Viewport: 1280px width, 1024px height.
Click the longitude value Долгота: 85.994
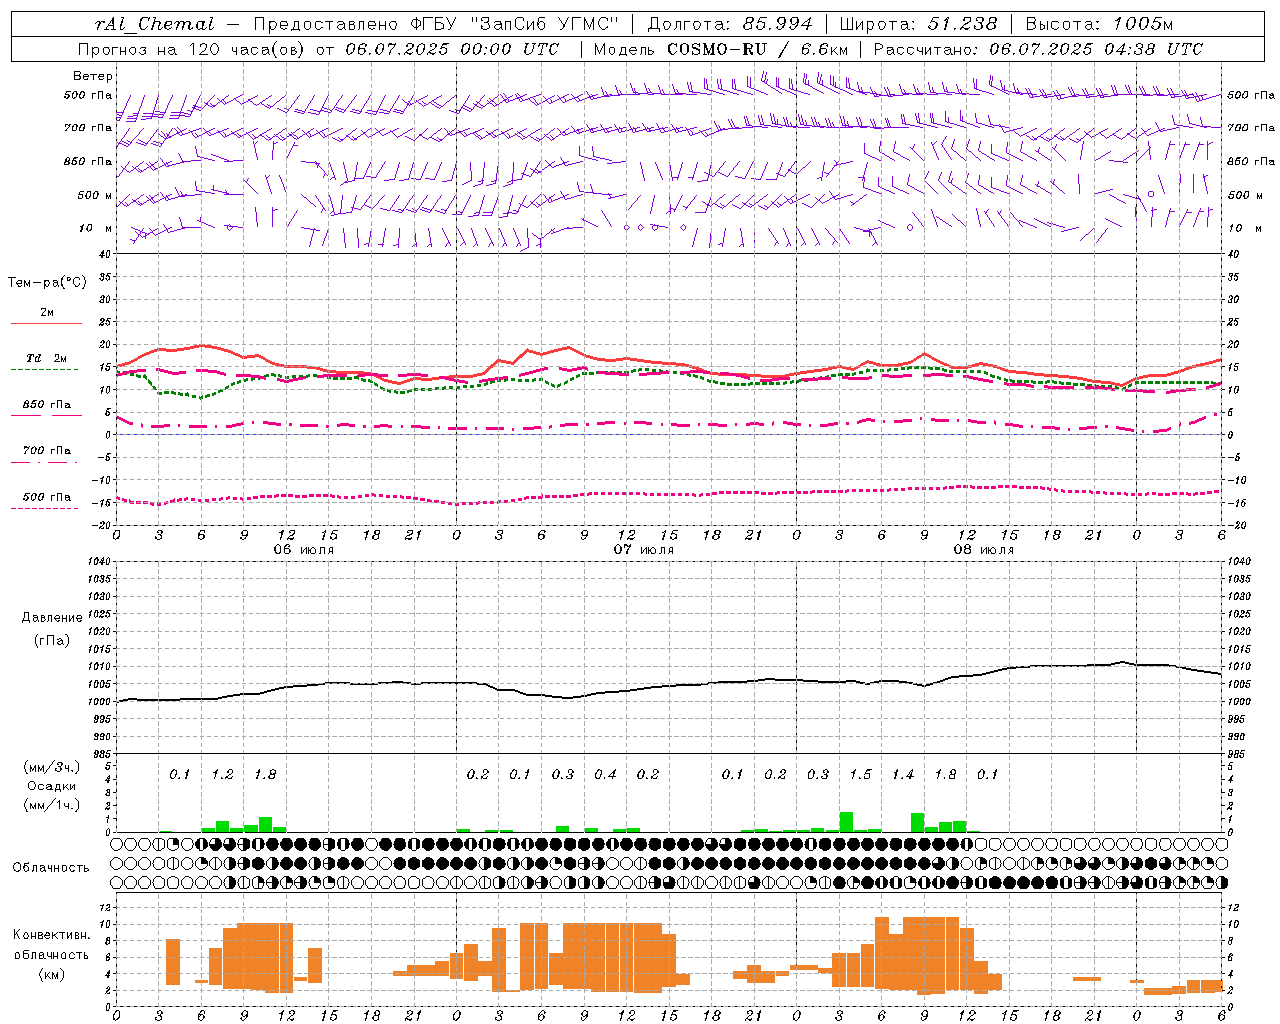pos(732,24)
